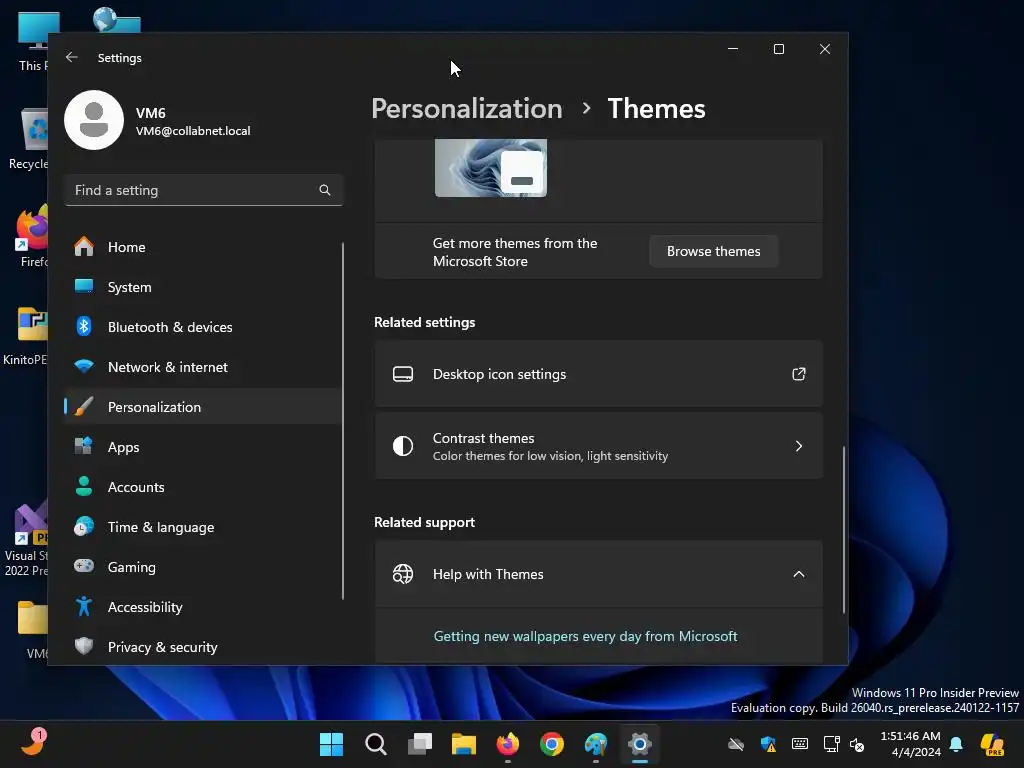Open the widgets icon with notification badge
Image resolution: width=1024 pixels, height=768 pixels.
(x=33, y=743)
